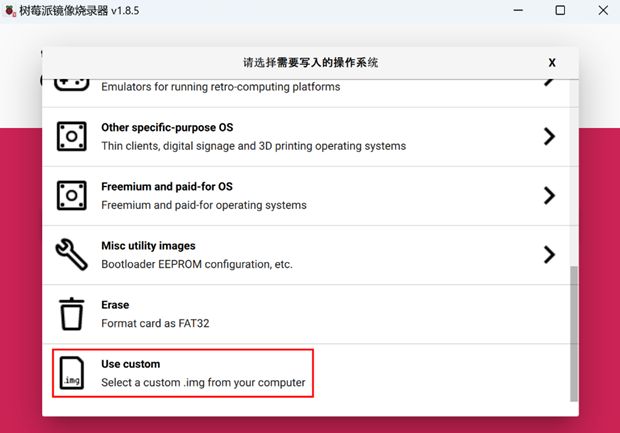Screen dimensions: 620x433
Task: Click the Raspberry Pi logo in the title bar
Action: (10, 11)
